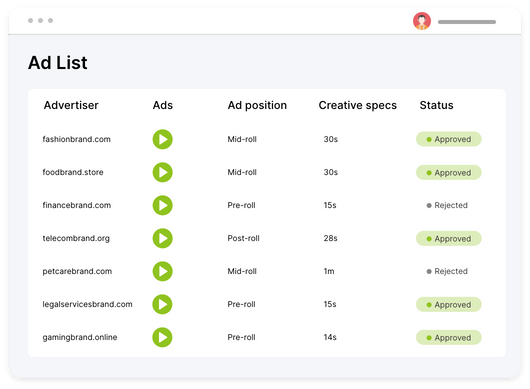
Task: Sort by the Creative specs column header
Action: tap(358, 105)
